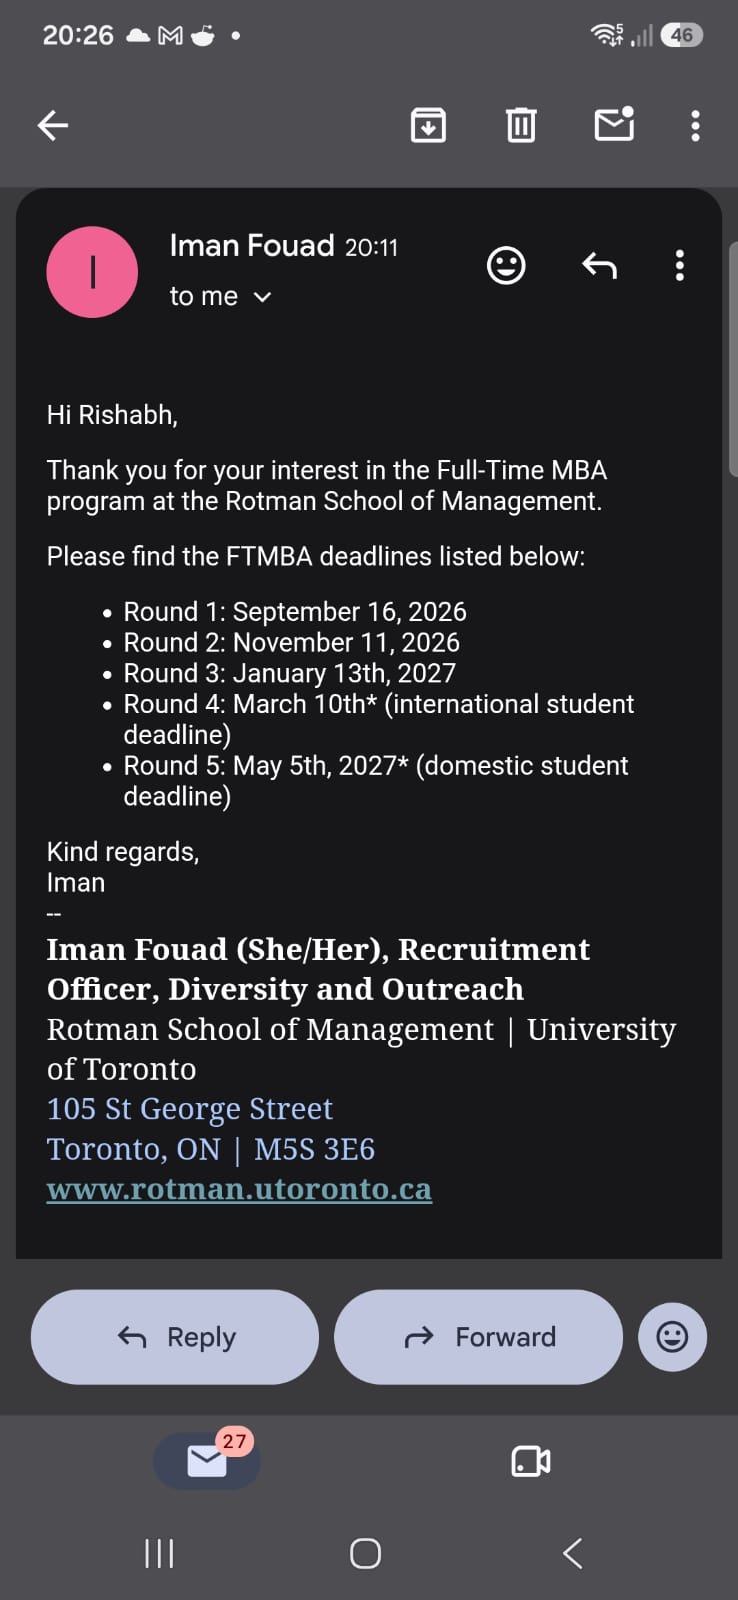738x1600 pixels.
Task: Click the reply arrow in message header
Action: click(x=599, y=266)
